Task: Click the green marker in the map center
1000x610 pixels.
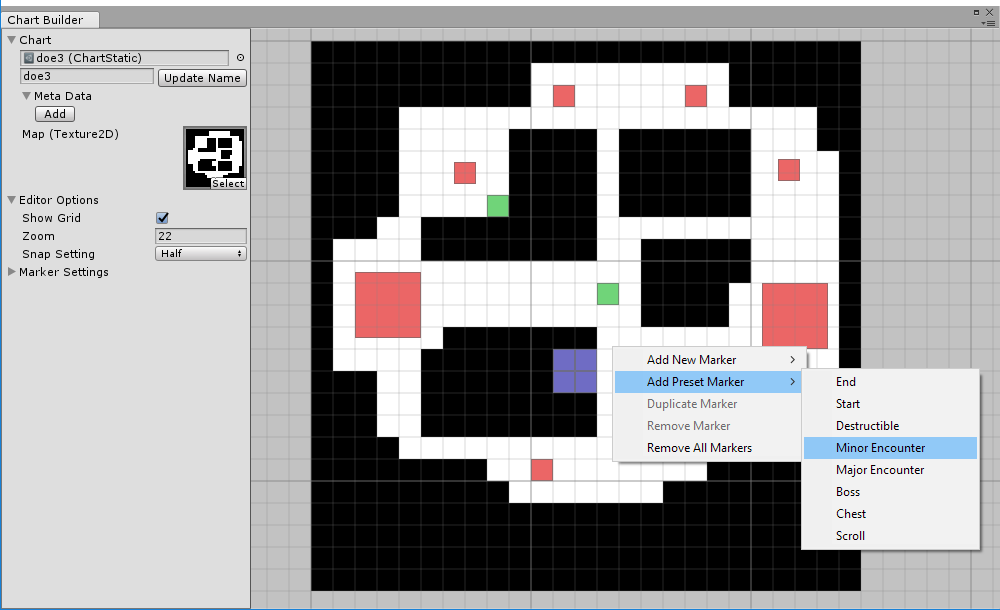Action: [x=607, y=294]
